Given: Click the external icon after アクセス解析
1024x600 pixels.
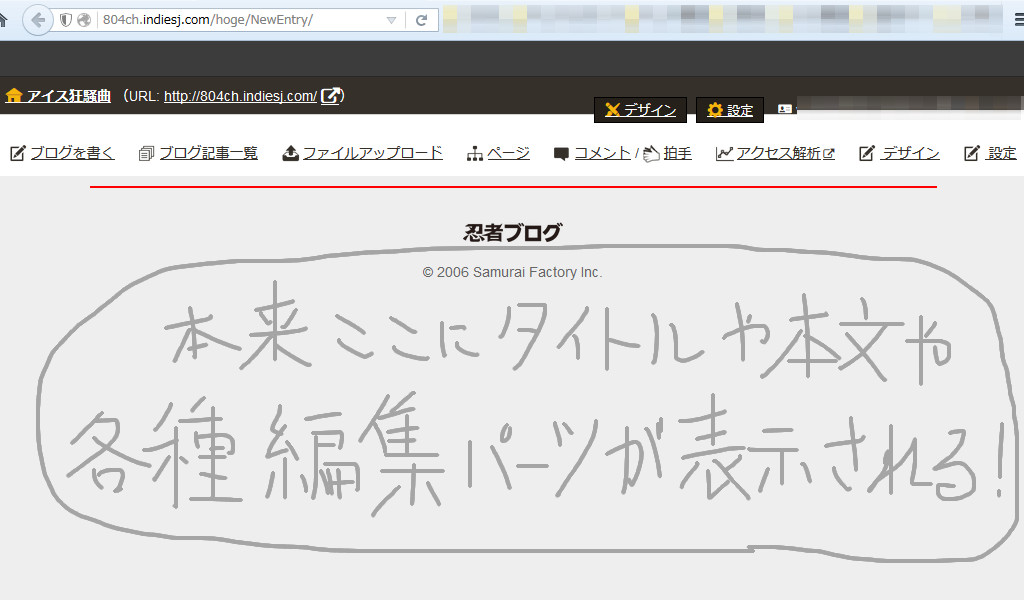Looking at the screenshot, I should tap(829, 153).
